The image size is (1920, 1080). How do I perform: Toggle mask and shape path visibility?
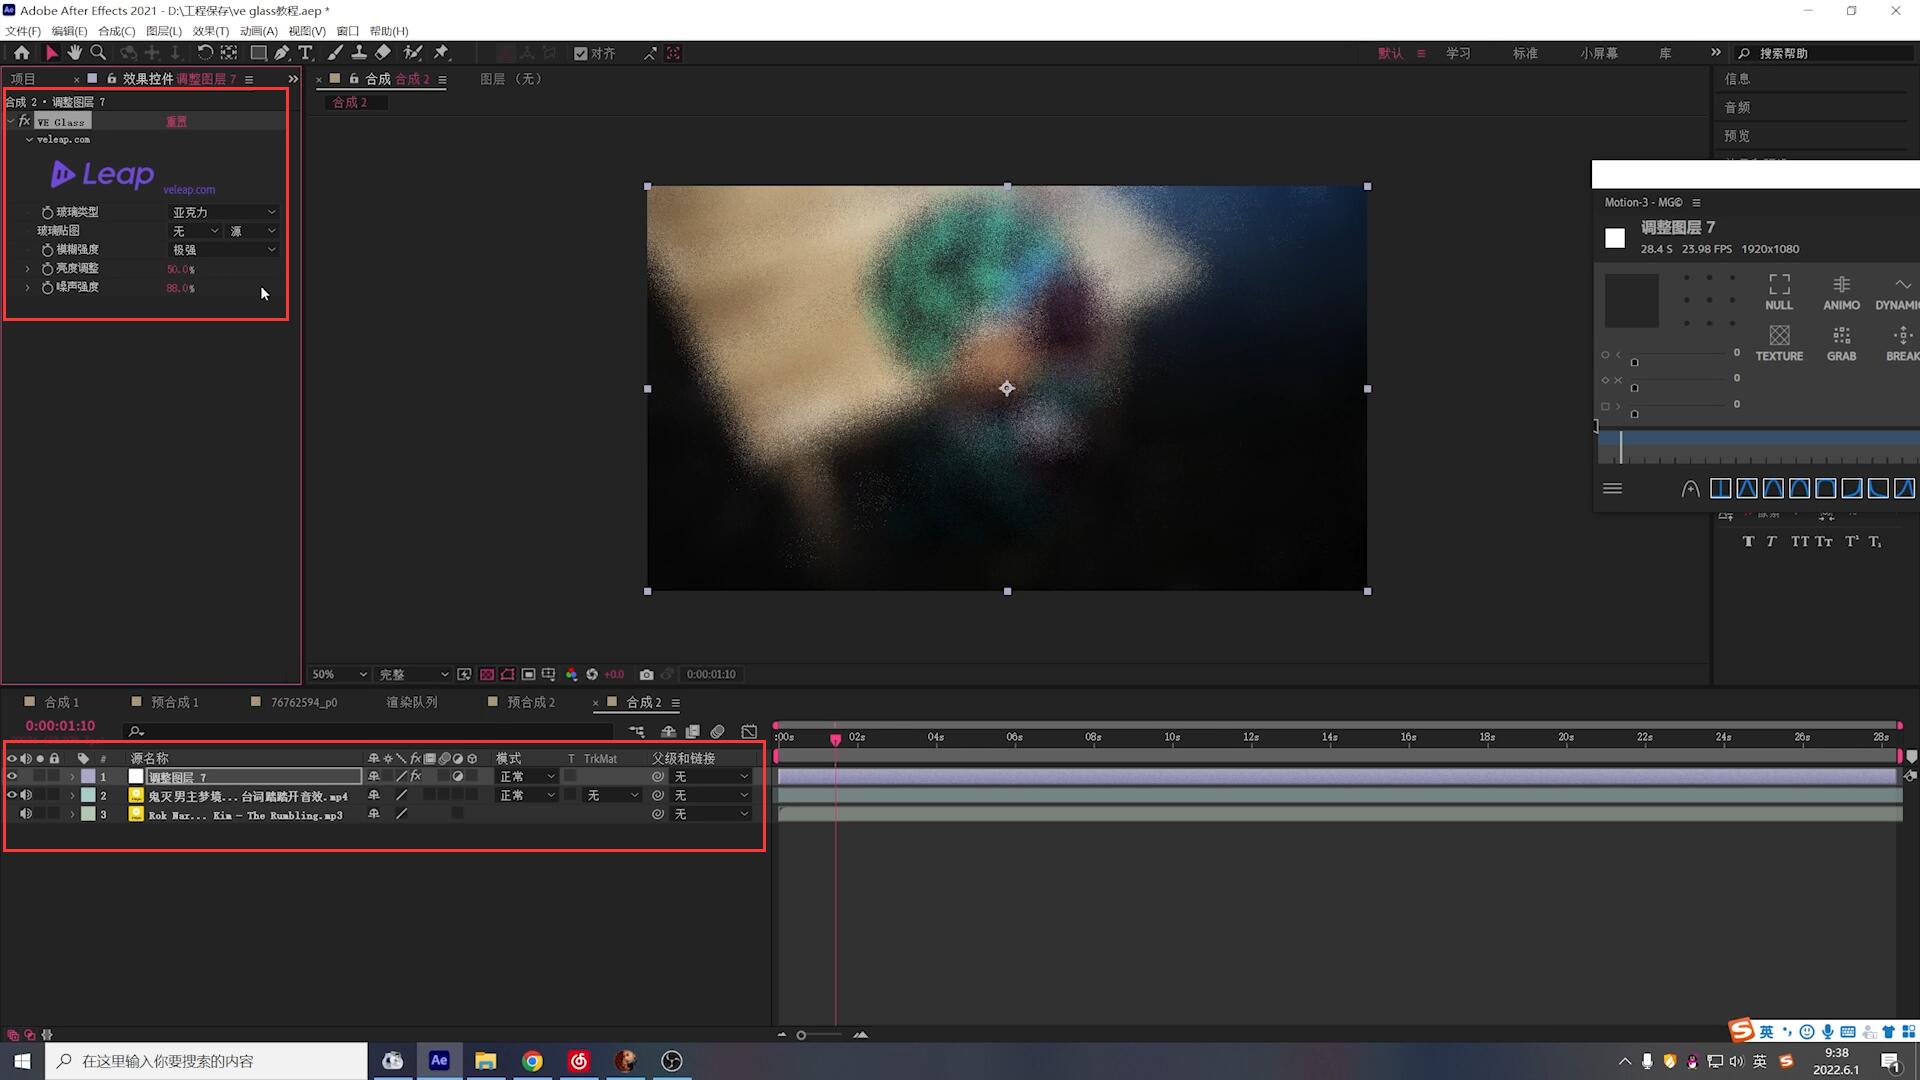point(508,675)
